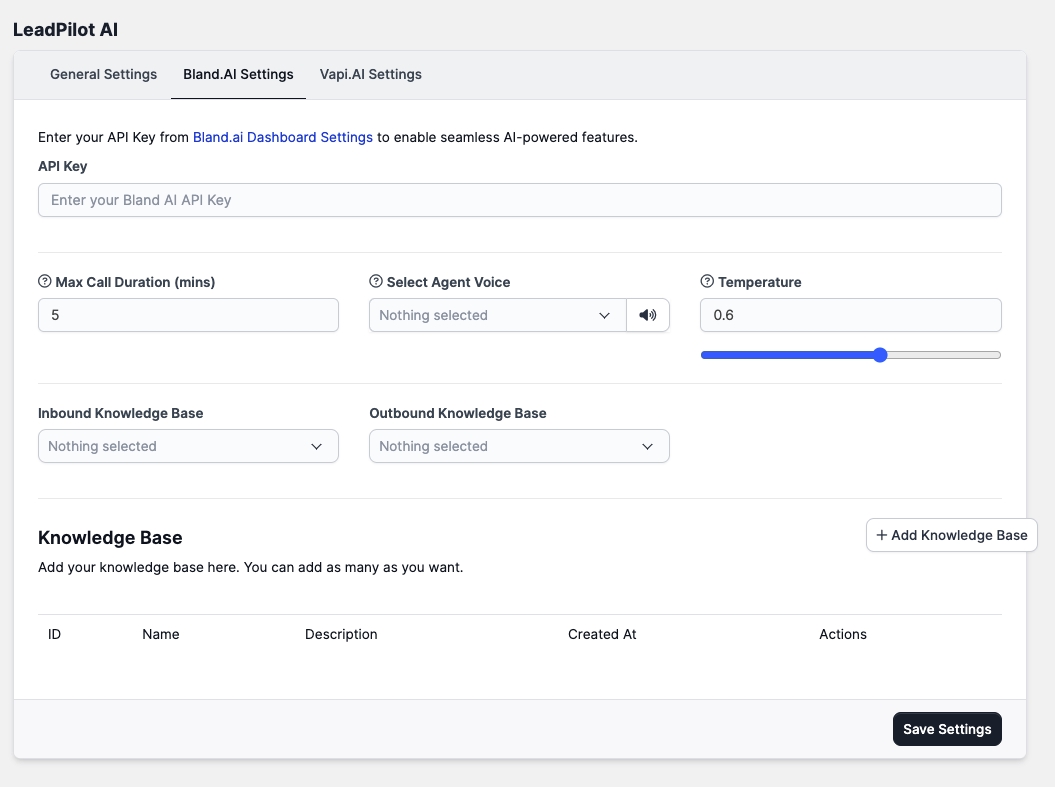Switch to the General Settings tab
The width and height of the screenshot is (1055, 787).
[103, 74]
